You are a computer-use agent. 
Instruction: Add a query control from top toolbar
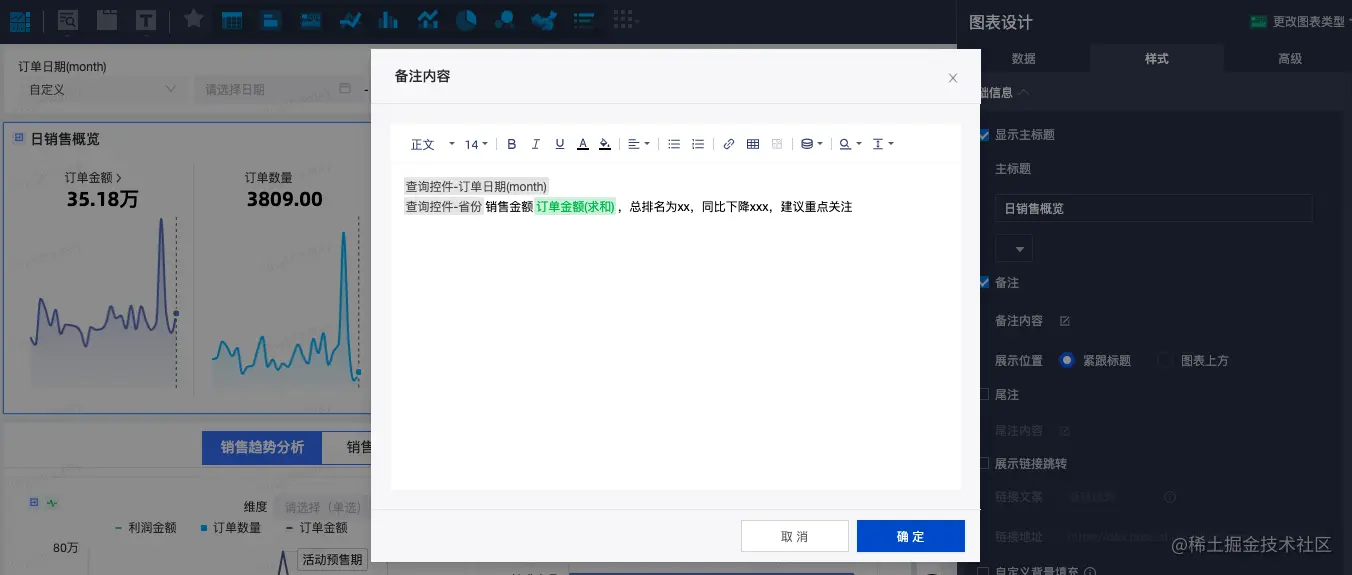68,19
